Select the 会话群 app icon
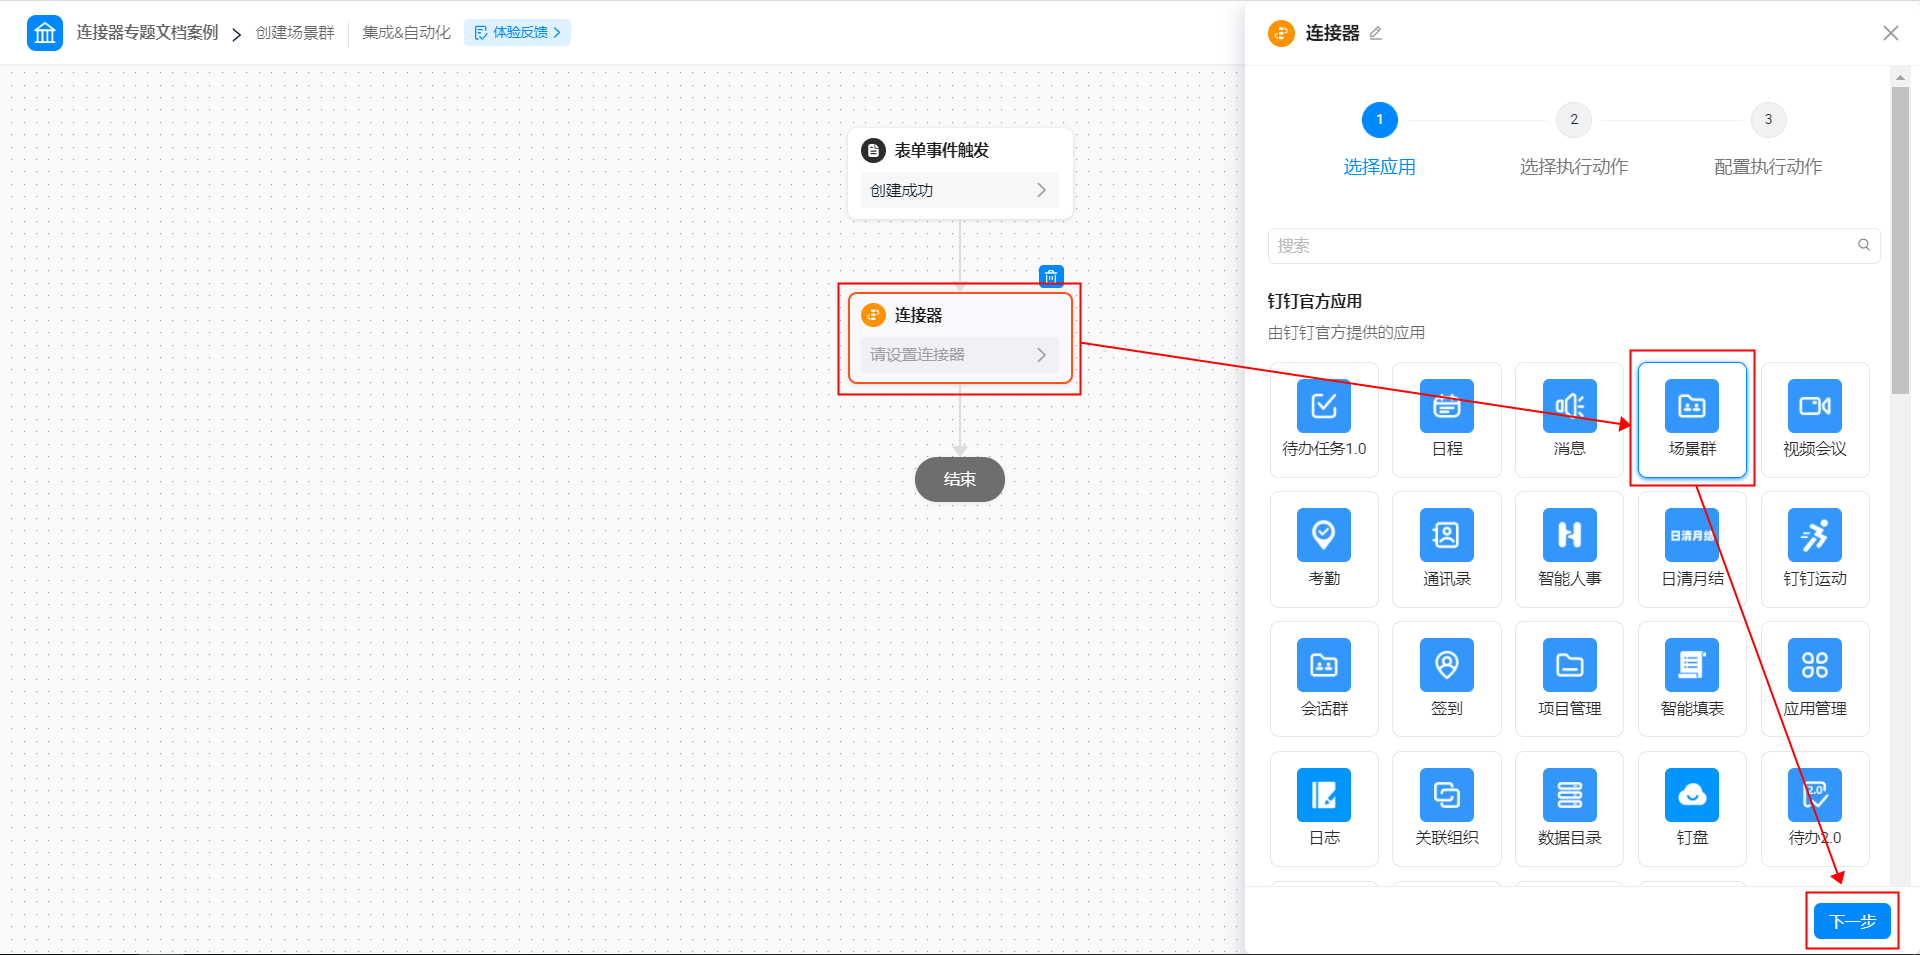Viewport: 1920px width, 955px height. tap(1324, 665)
